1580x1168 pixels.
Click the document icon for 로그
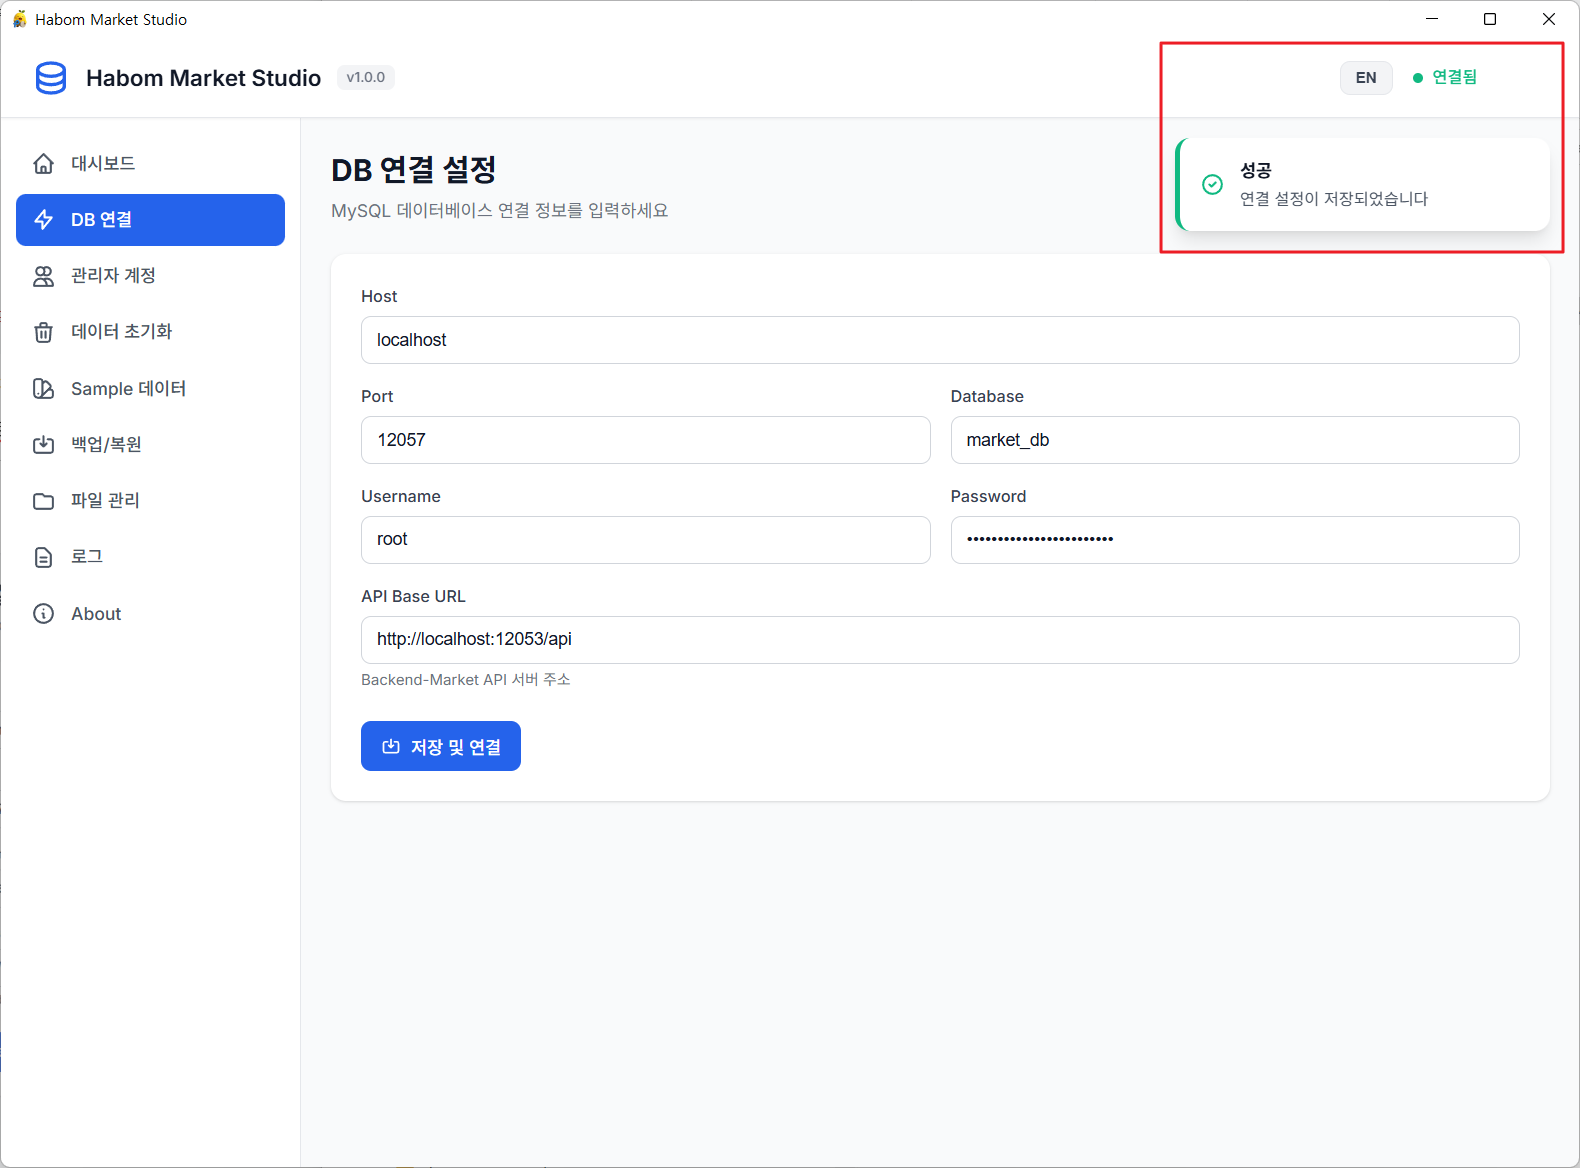[43, 557]
